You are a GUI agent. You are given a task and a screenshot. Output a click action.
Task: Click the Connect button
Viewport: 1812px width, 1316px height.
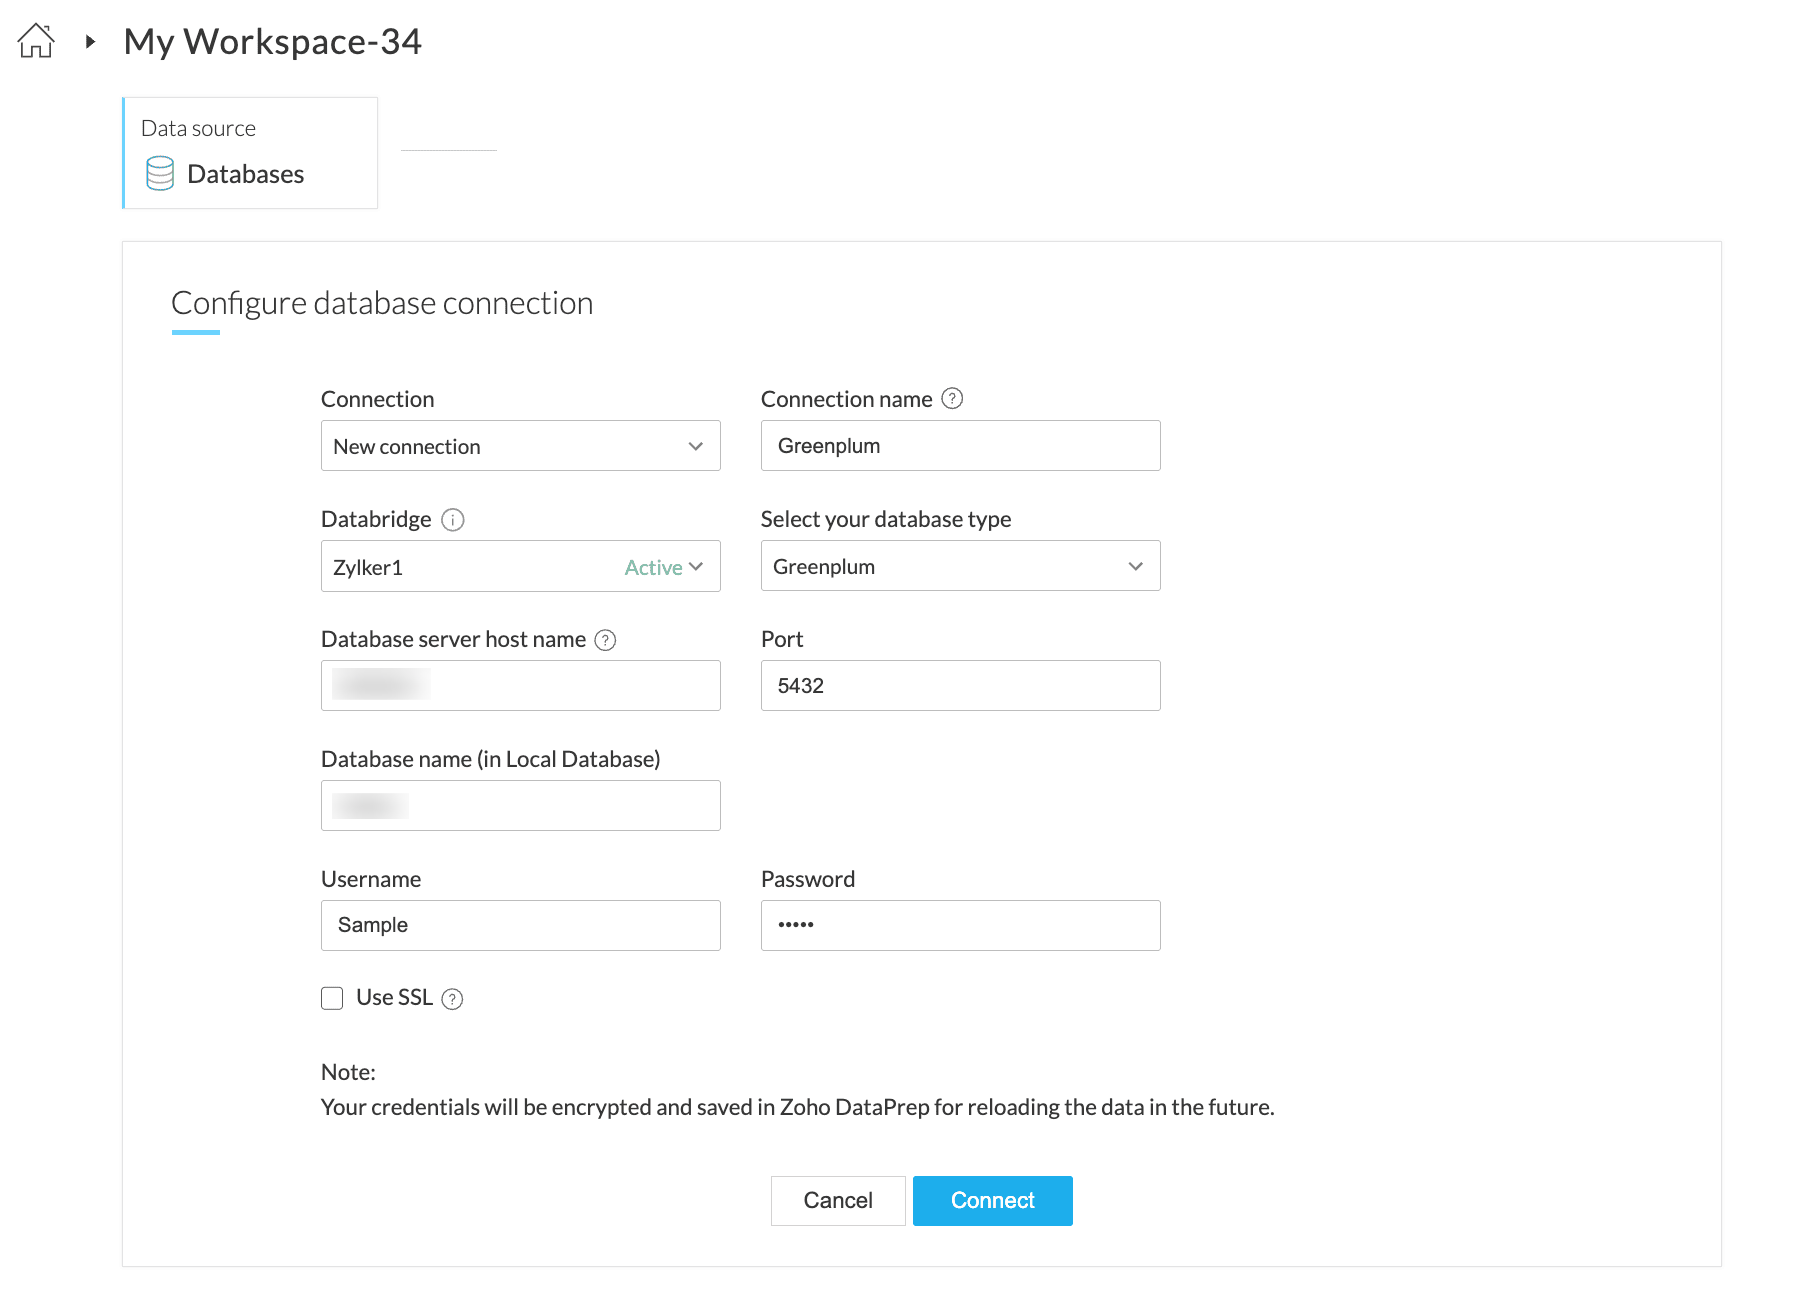(992, 1200)
